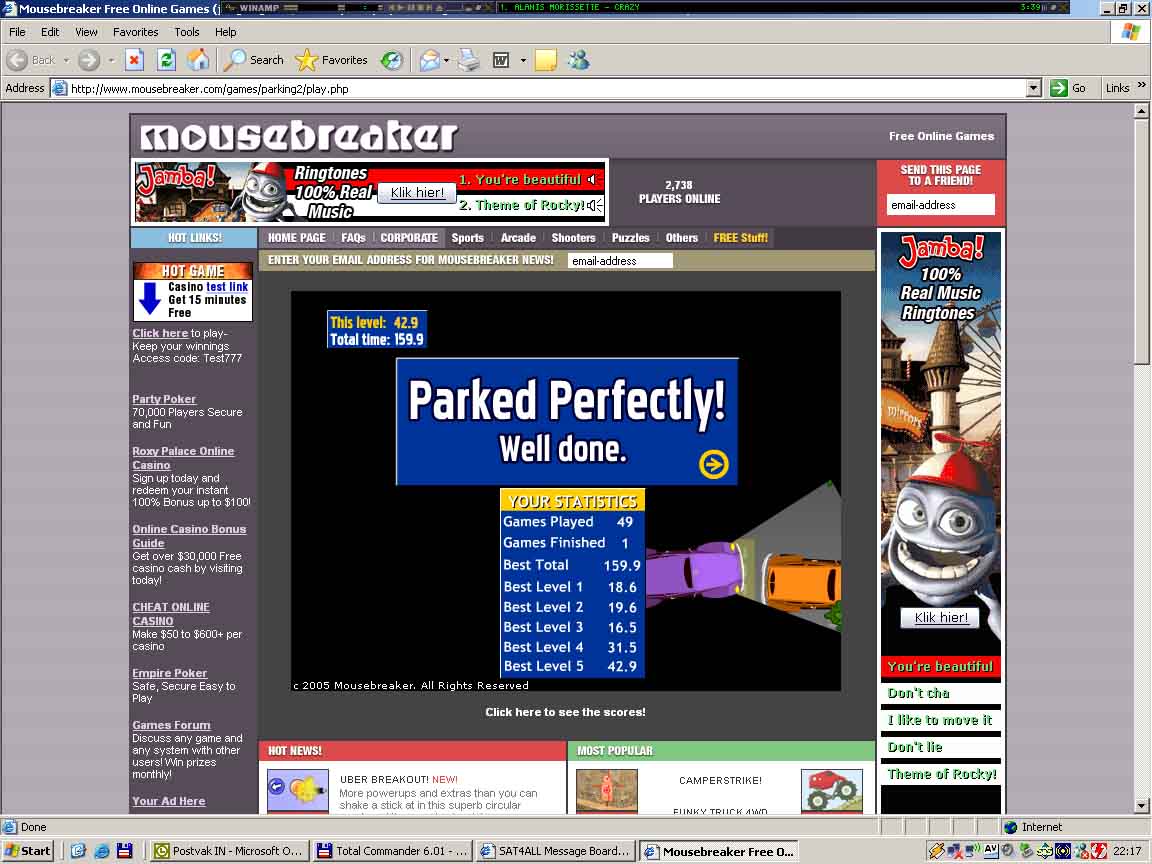Click "I like to move it" ringtone

[940, 720]
